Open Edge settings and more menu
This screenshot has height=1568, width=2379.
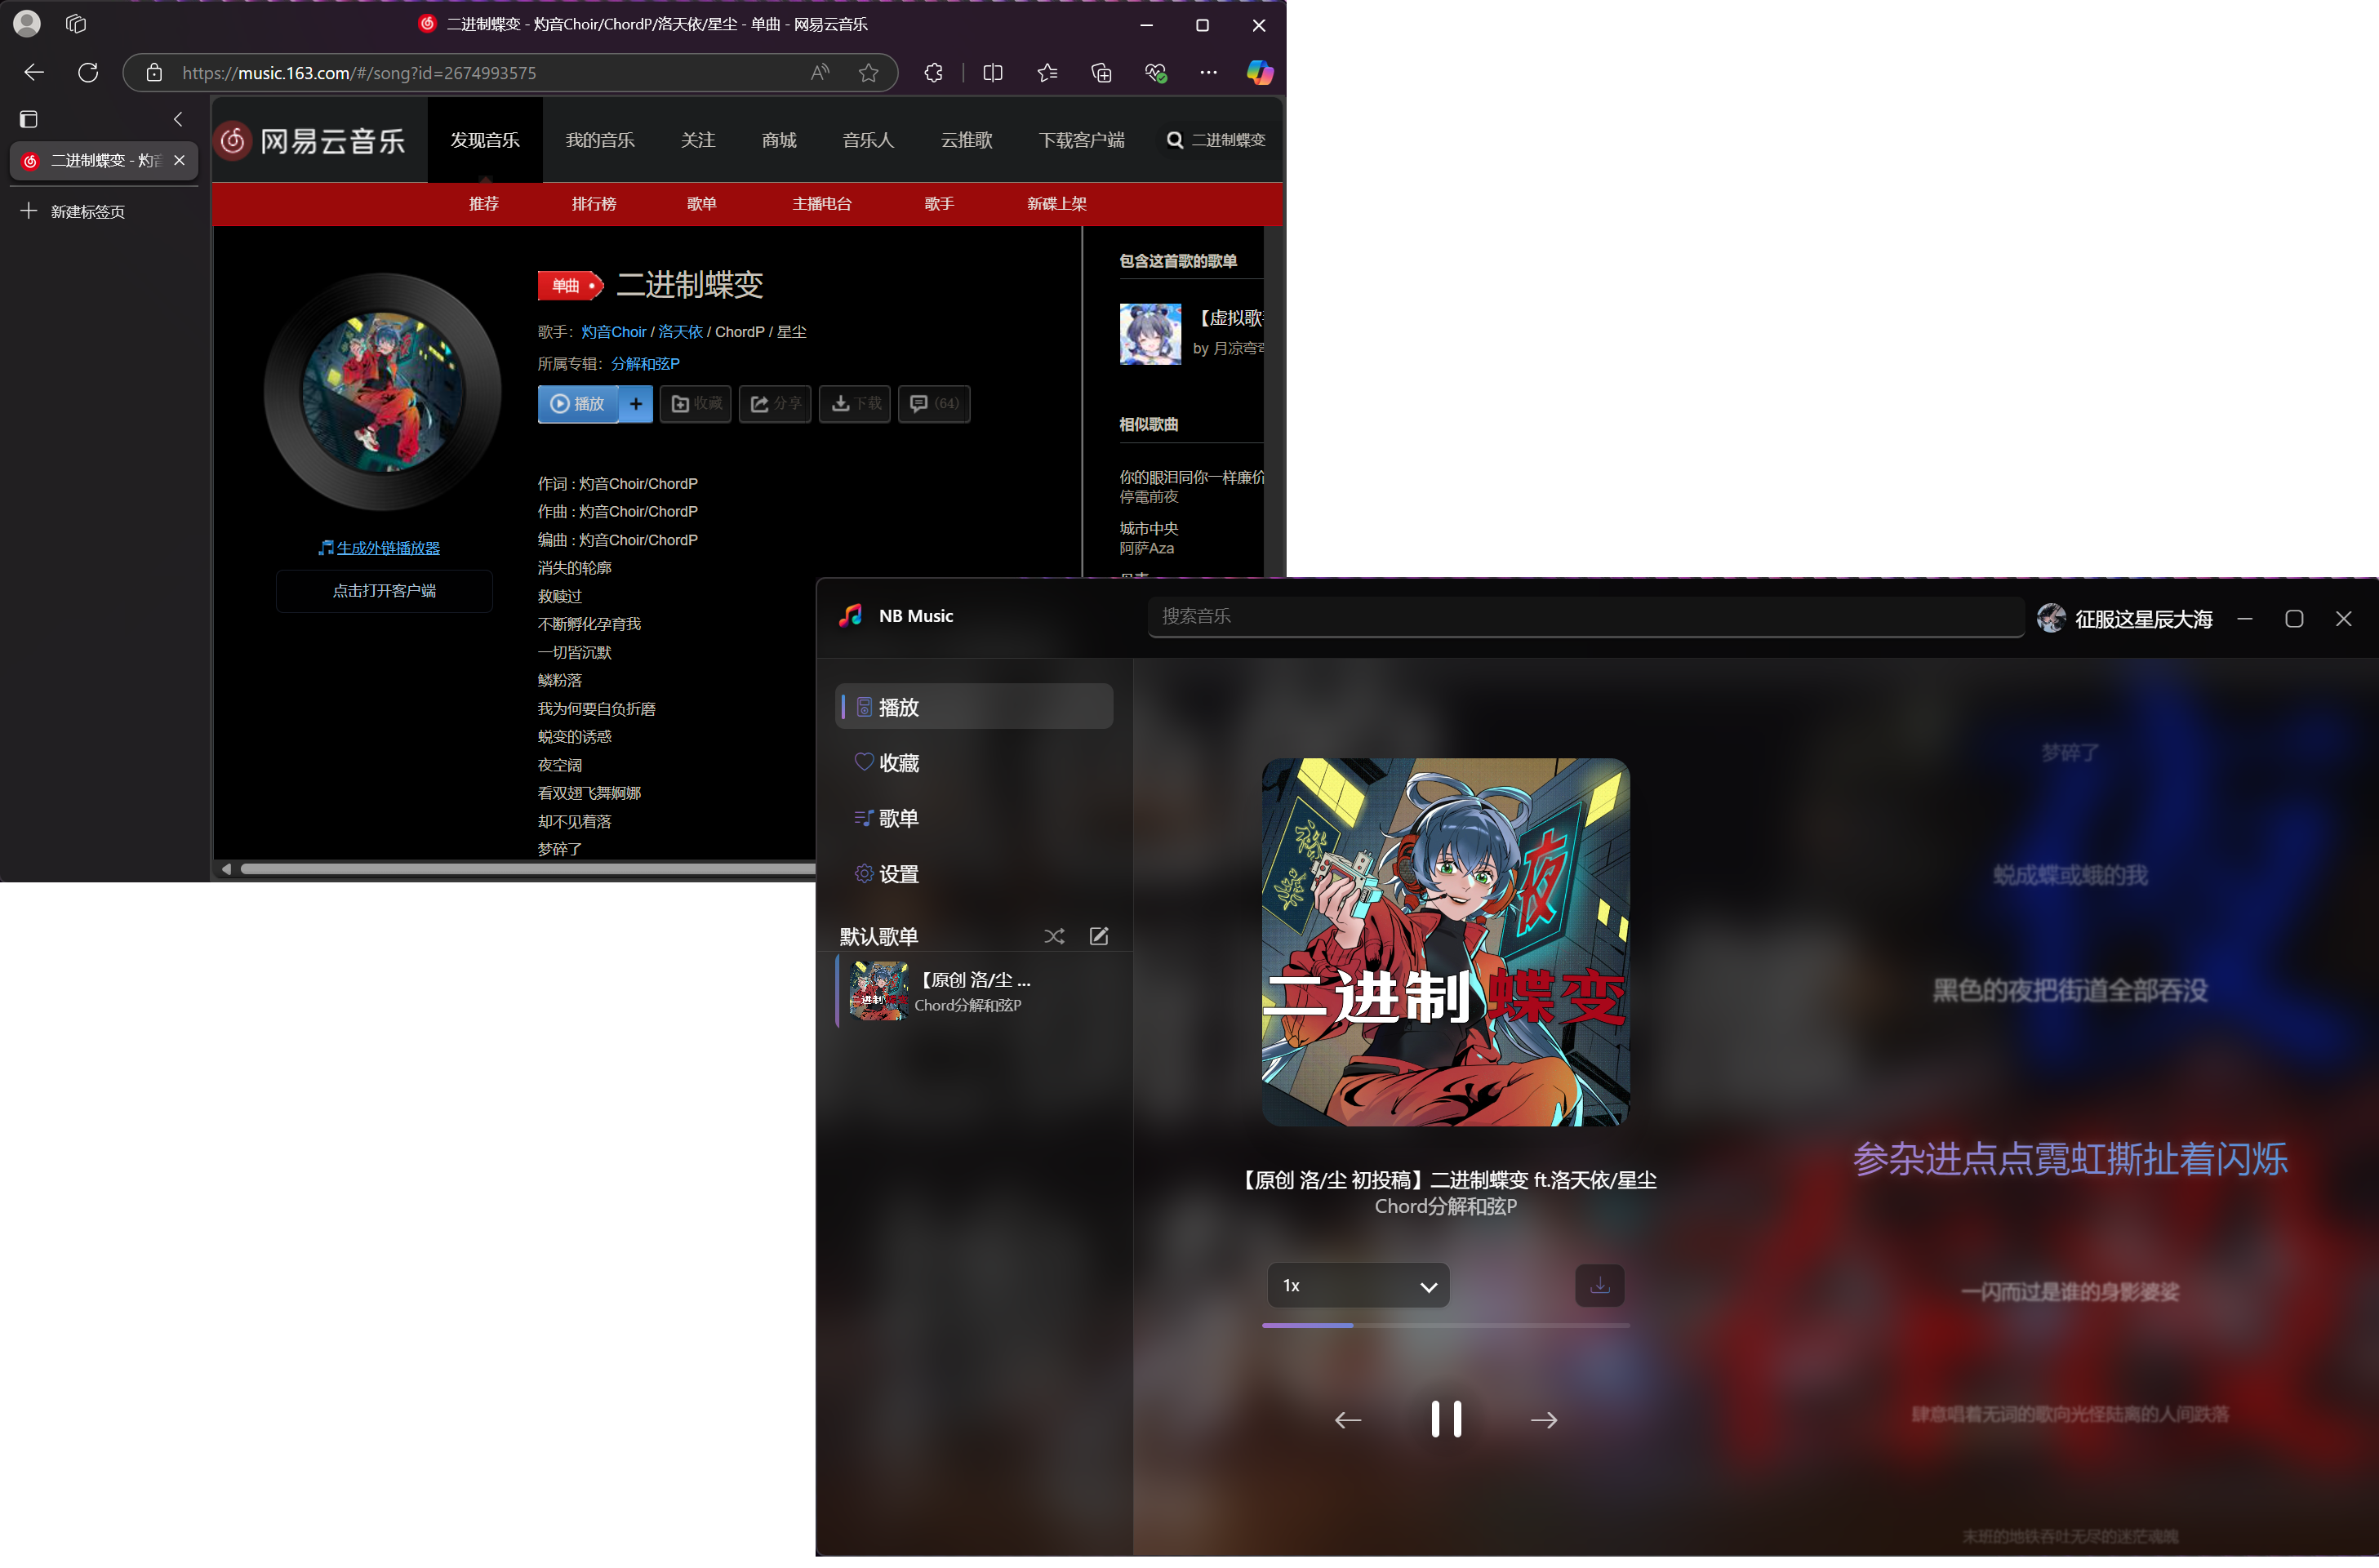pyautogui.click(x=1209, y=72)
